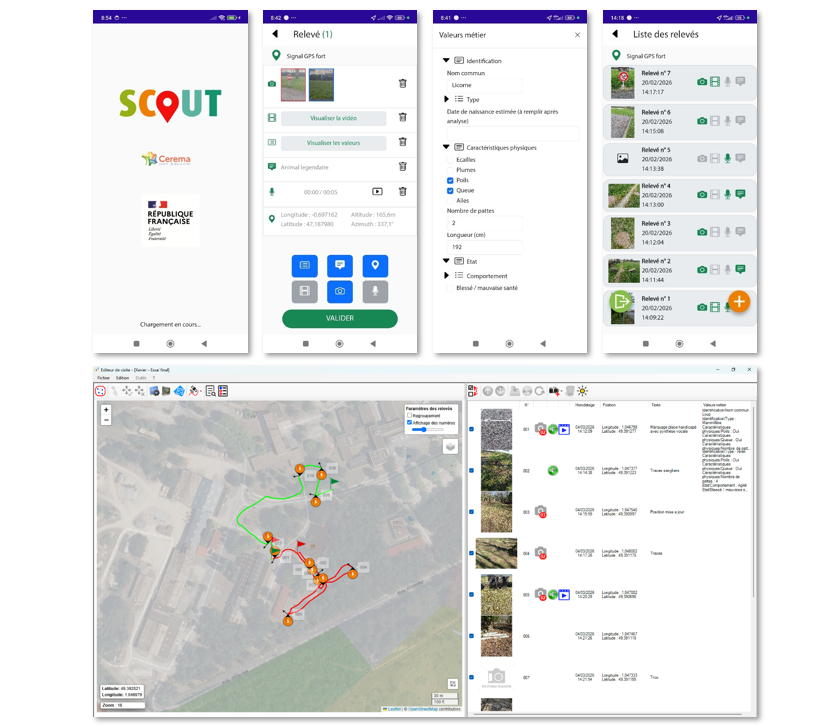Screen dimensions: 830x727
Task: Zoom in on the map with plus button
Action: pos(106,409)
